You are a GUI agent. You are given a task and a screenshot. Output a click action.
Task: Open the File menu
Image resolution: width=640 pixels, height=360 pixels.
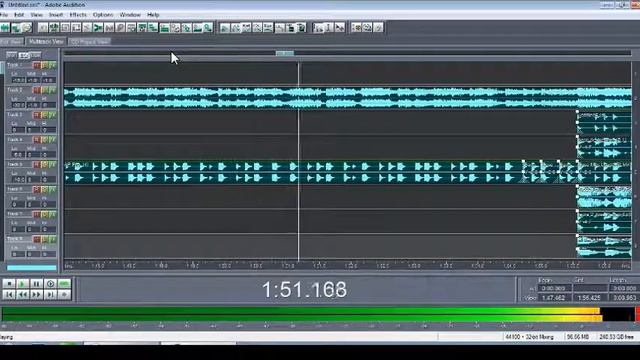tap(4, 15)
